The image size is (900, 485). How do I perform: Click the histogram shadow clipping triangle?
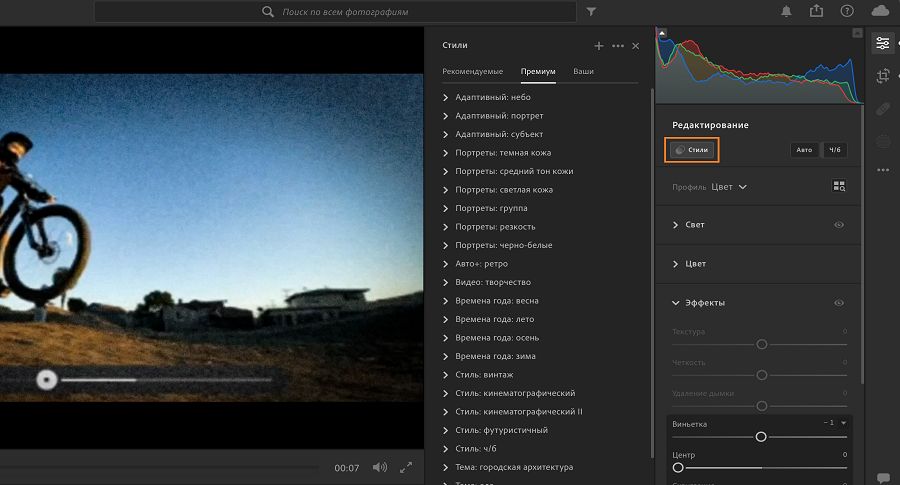(x=662, y=33)
